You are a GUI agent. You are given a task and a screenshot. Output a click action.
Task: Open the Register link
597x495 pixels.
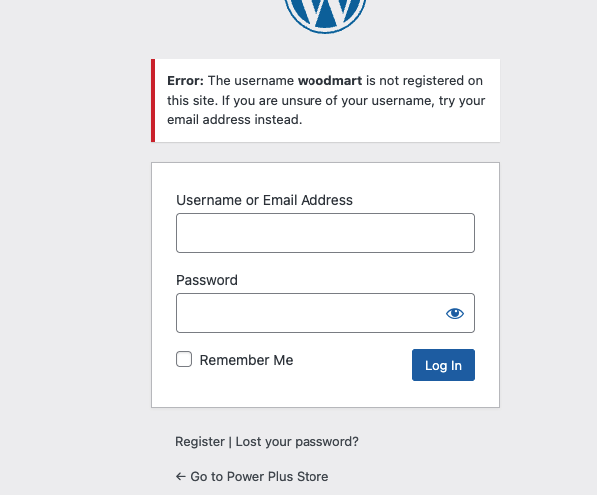(x=200, y=442)
